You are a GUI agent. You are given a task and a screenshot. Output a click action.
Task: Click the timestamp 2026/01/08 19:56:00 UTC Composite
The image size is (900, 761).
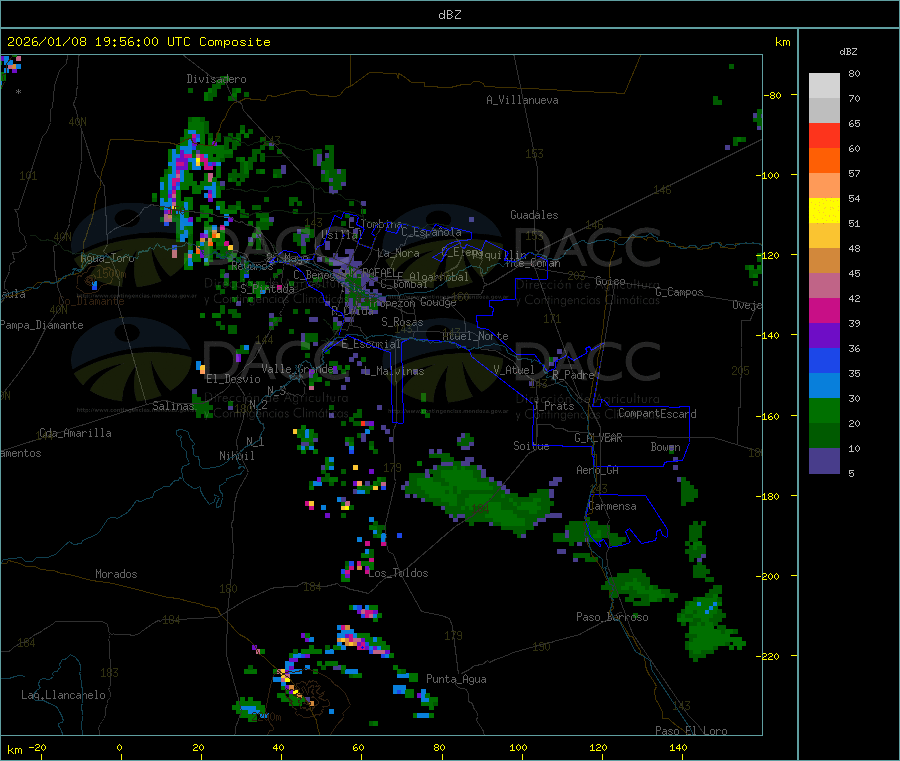(x=138, y=42)
